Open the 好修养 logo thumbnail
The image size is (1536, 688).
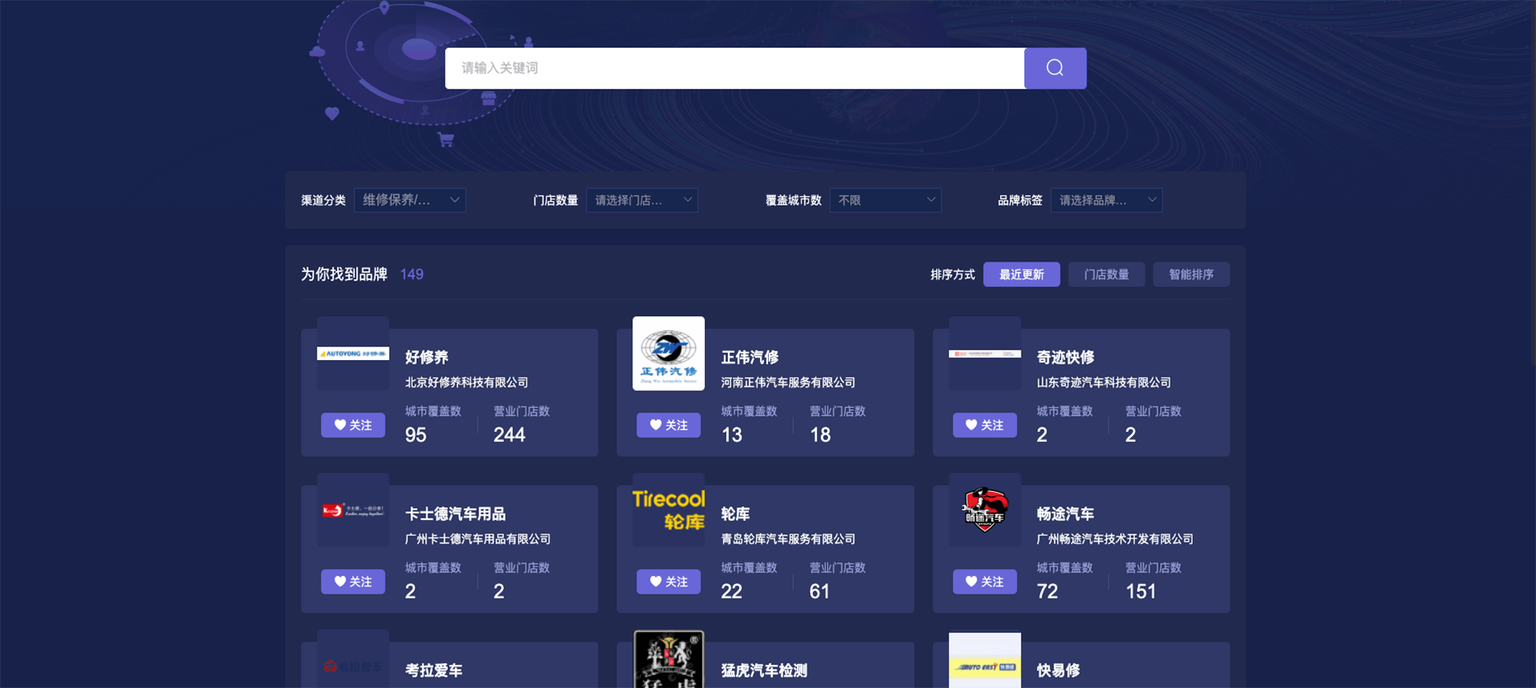(x=353, y=353)
